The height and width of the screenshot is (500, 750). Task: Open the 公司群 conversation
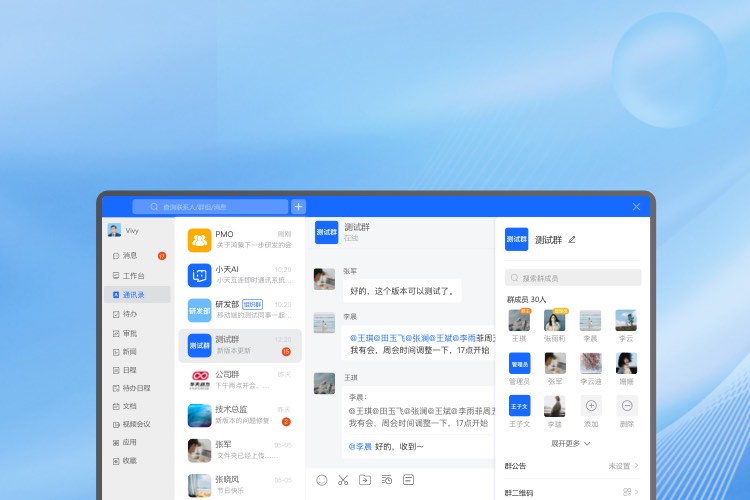[240, 380]
